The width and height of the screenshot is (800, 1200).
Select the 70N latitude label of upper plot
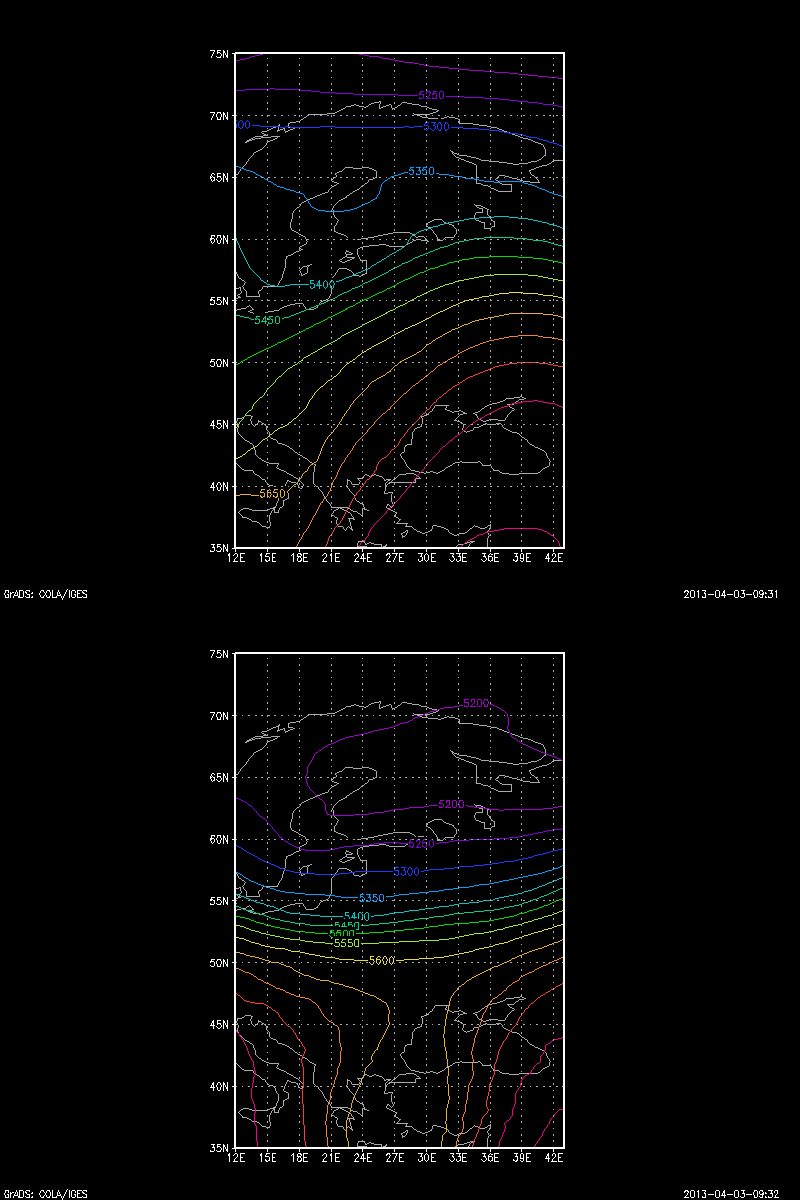(x=221, y=116)
